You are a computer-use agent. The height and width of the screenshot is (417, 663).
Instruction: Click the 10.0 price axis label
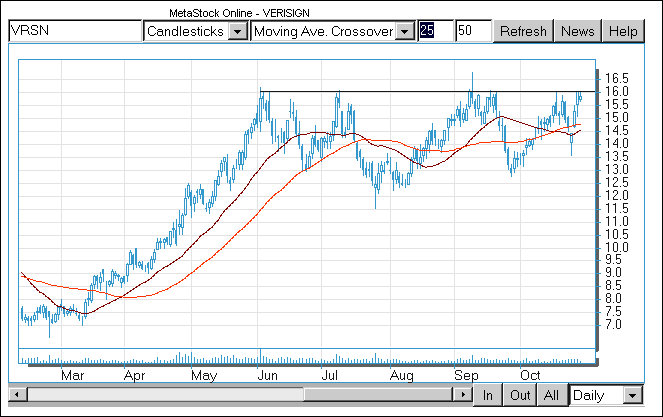[x=616, y=247]
